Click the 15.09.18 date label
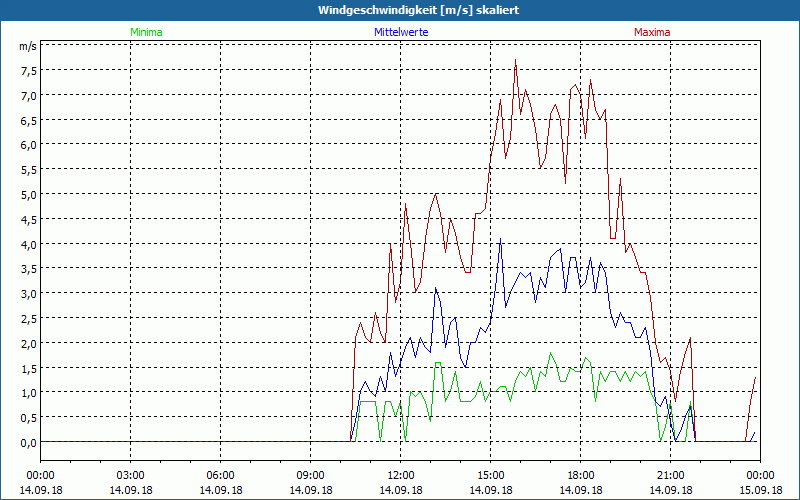Image resolution: width=800 pixels, height=500 pixels. pyautogui.click(x=761, y=490)
